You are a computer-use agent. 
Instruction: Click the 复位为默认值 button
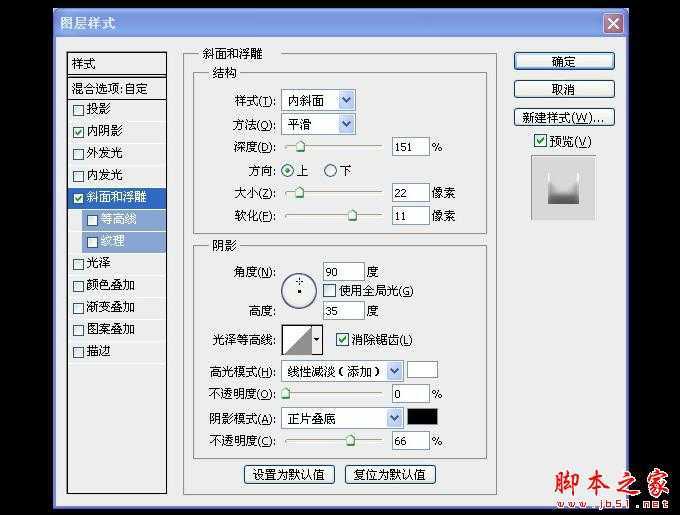390,475
